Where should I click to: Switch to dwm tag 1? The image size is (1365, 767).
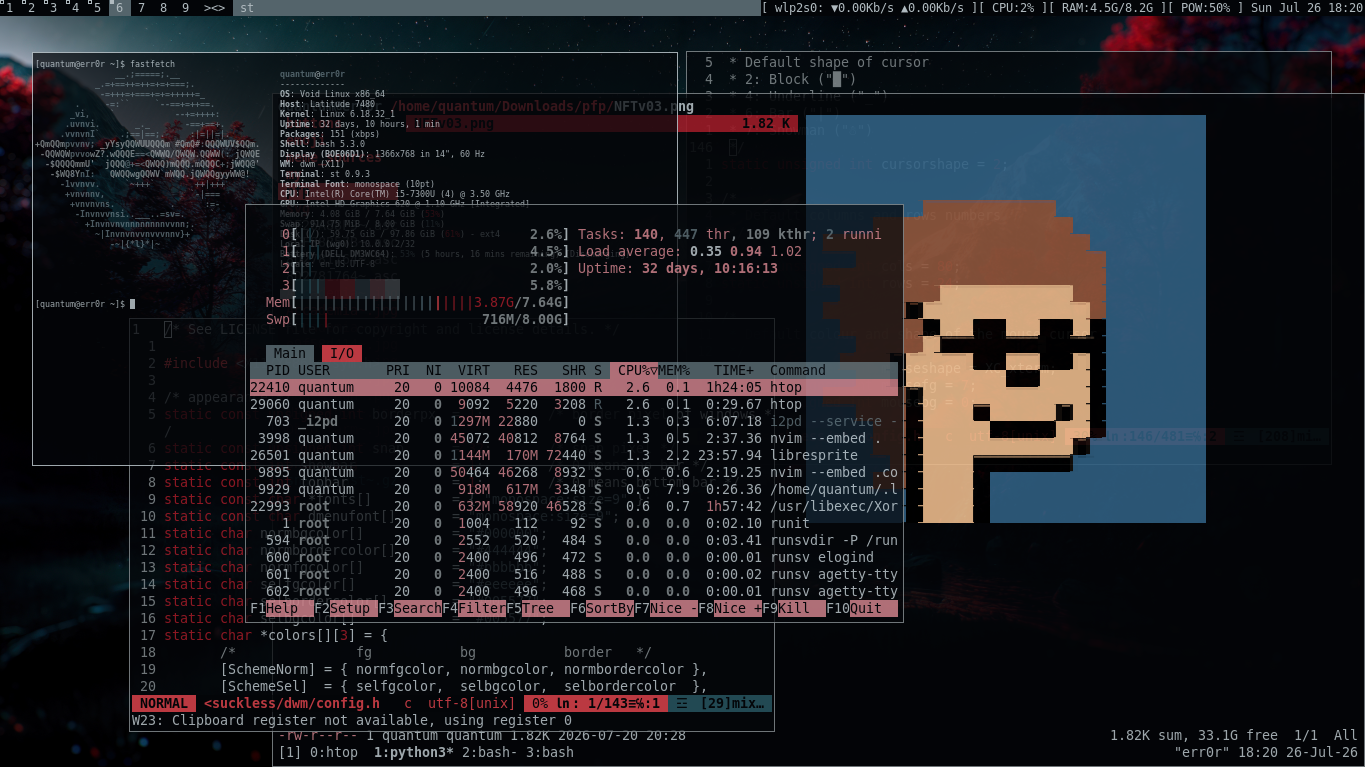9,8
